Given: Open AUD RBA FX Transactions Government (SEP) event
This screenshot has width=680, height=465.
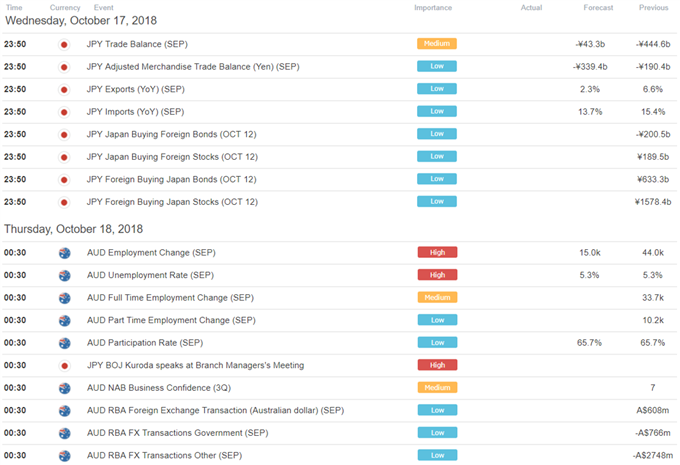Looking at the screenshot, I should (178, 433).
